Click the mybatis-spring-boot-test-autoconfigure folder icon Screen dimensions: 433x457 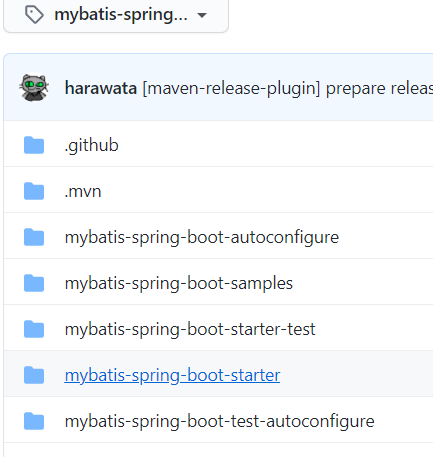tap(34, 421)
